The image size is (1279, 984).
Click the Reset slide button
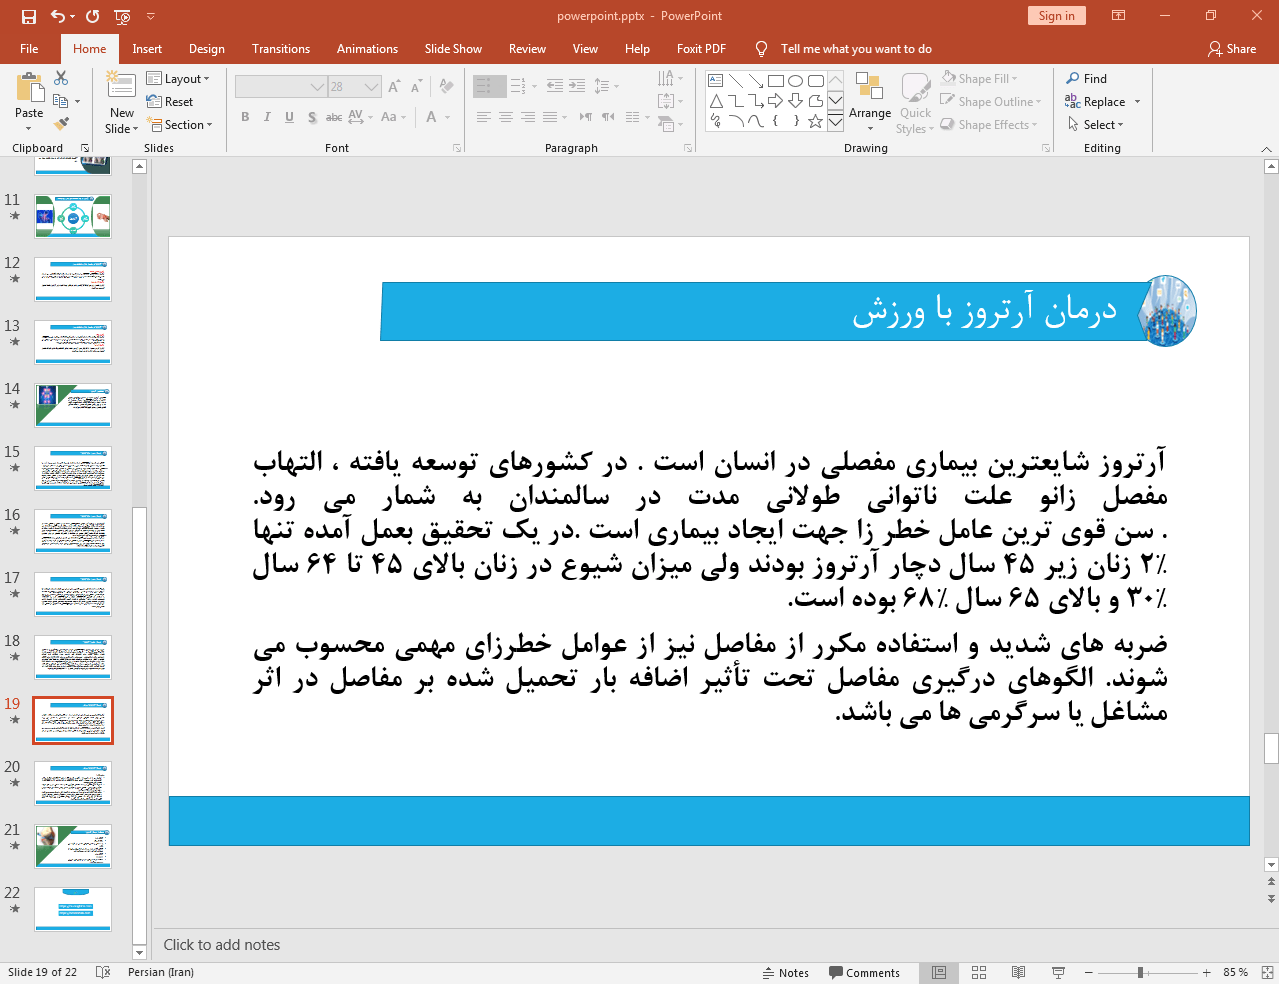(170, 101)
